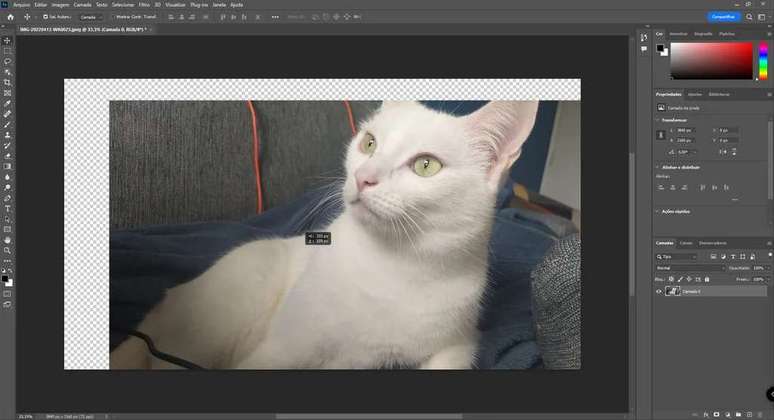Open the Opacity dropdown arrow
The image size is (774, 420).
(x=768, y=268)
